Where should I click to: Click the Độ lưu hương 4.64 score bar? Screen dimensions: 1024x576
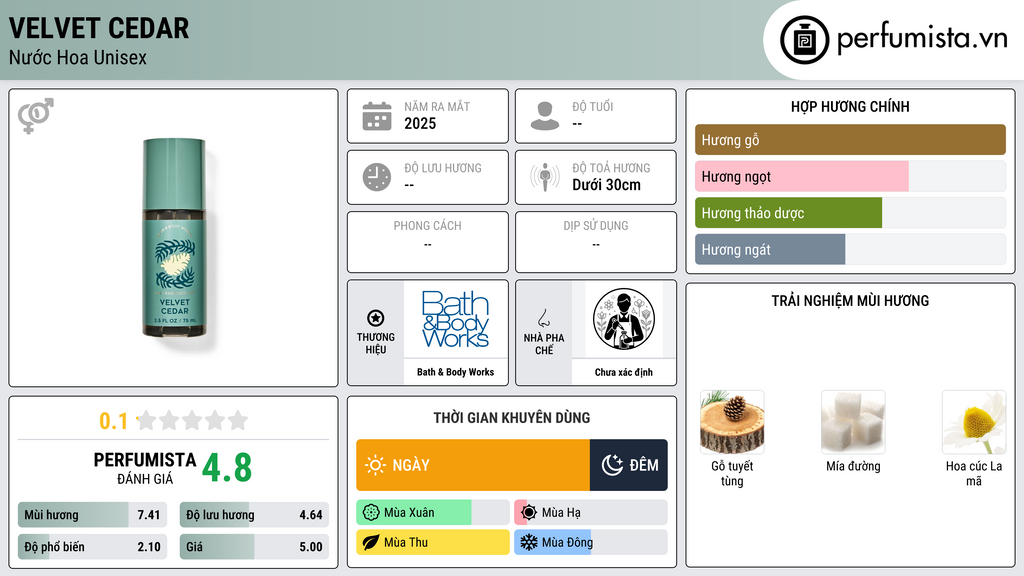[x=254, y=515]
